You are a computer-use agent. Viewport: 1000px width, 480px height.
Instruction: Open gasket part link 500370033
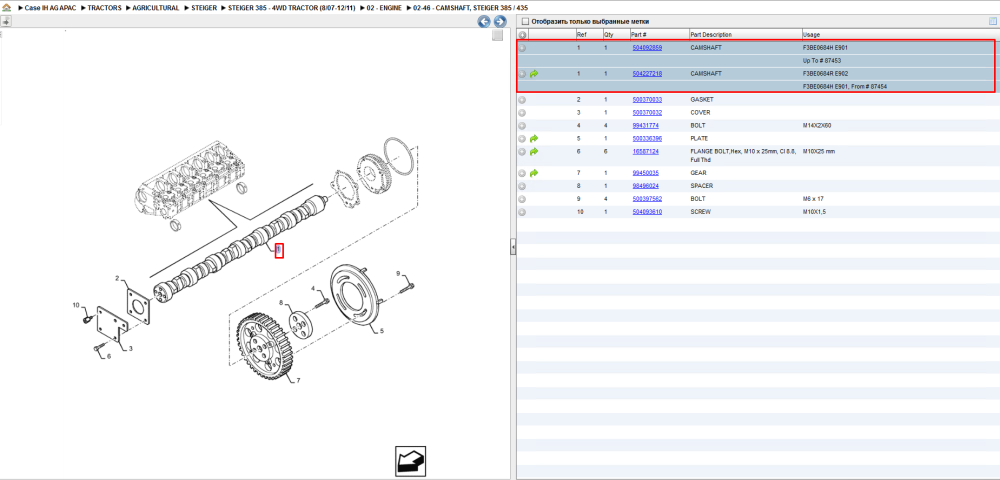point(647,100)
